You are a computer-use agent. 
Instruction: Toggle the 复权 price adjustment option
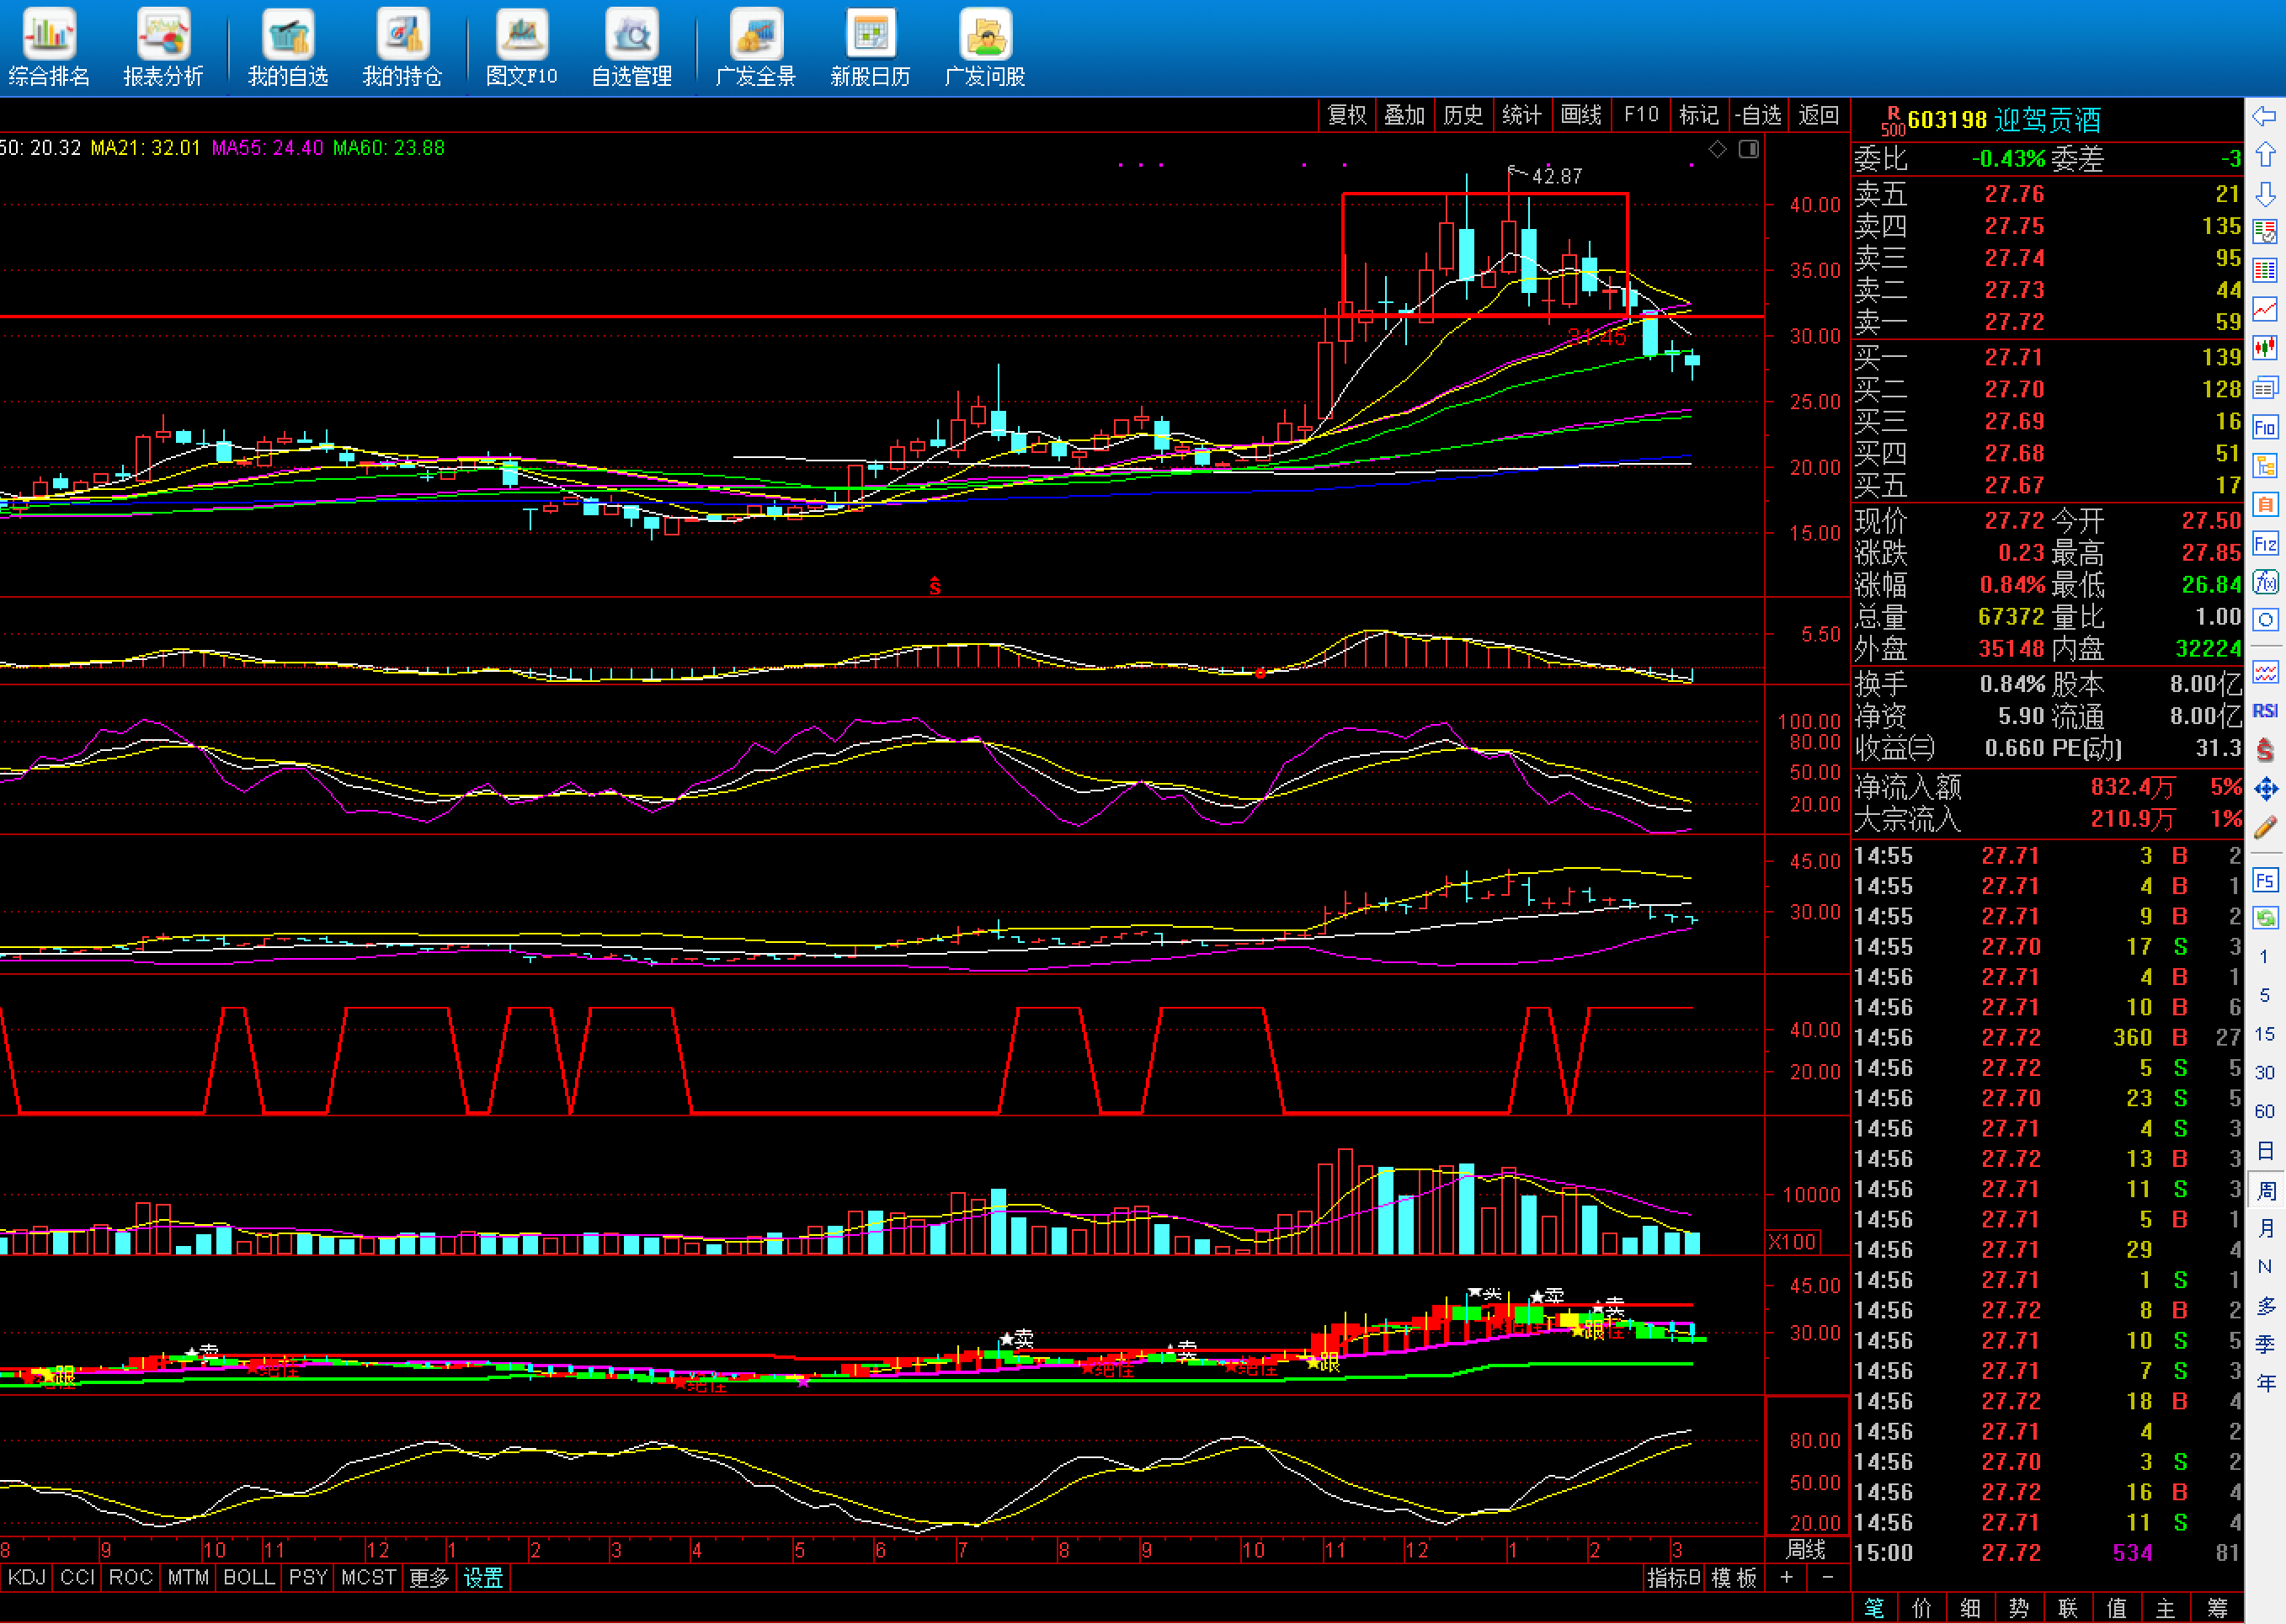1346,115
